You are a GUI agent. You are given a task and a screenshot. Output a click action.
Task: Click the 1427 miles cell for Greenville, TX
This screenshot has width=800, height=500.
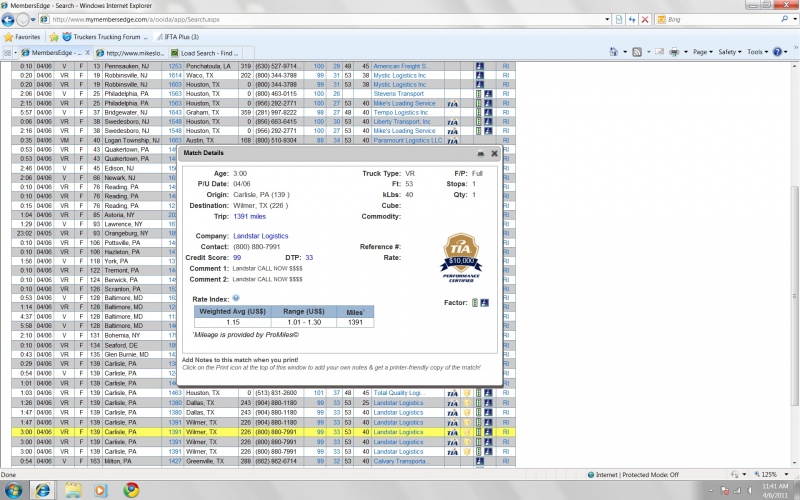pos(175,461)
